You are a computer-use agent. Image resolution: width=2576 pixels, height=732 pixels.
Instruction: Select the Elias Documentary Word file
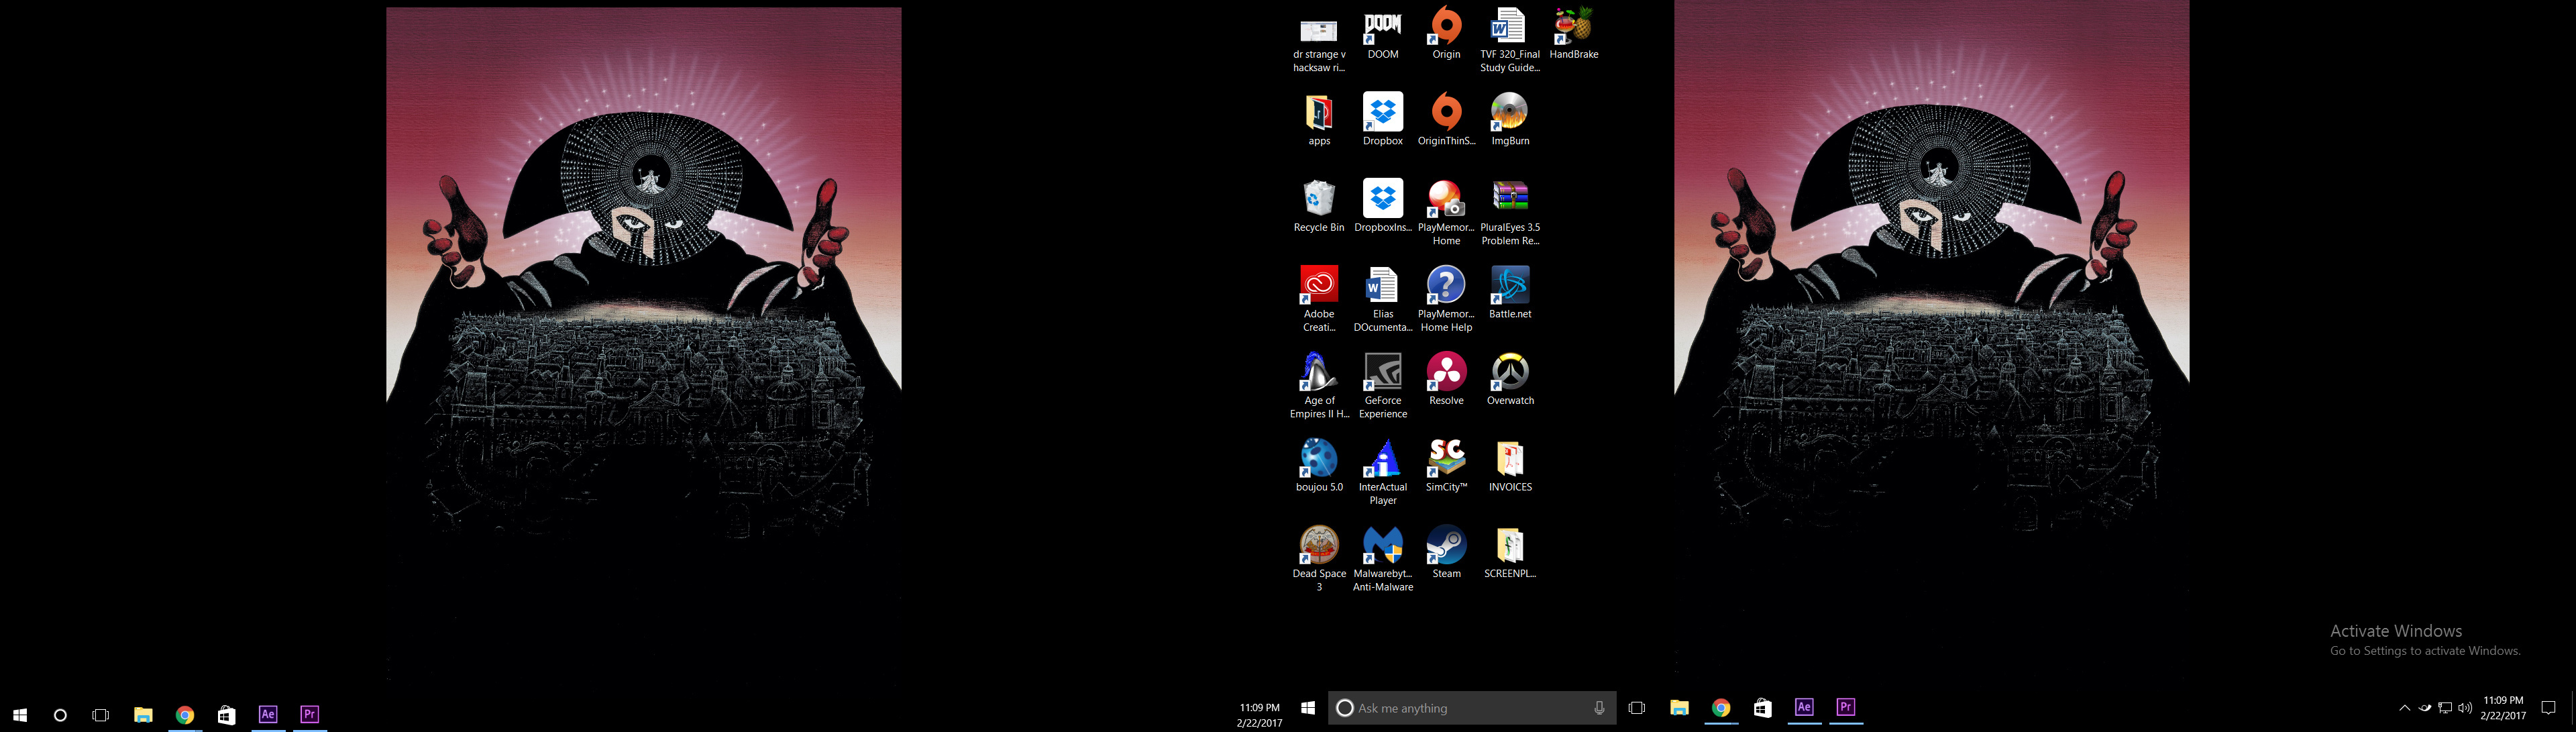coord(1383,300)
